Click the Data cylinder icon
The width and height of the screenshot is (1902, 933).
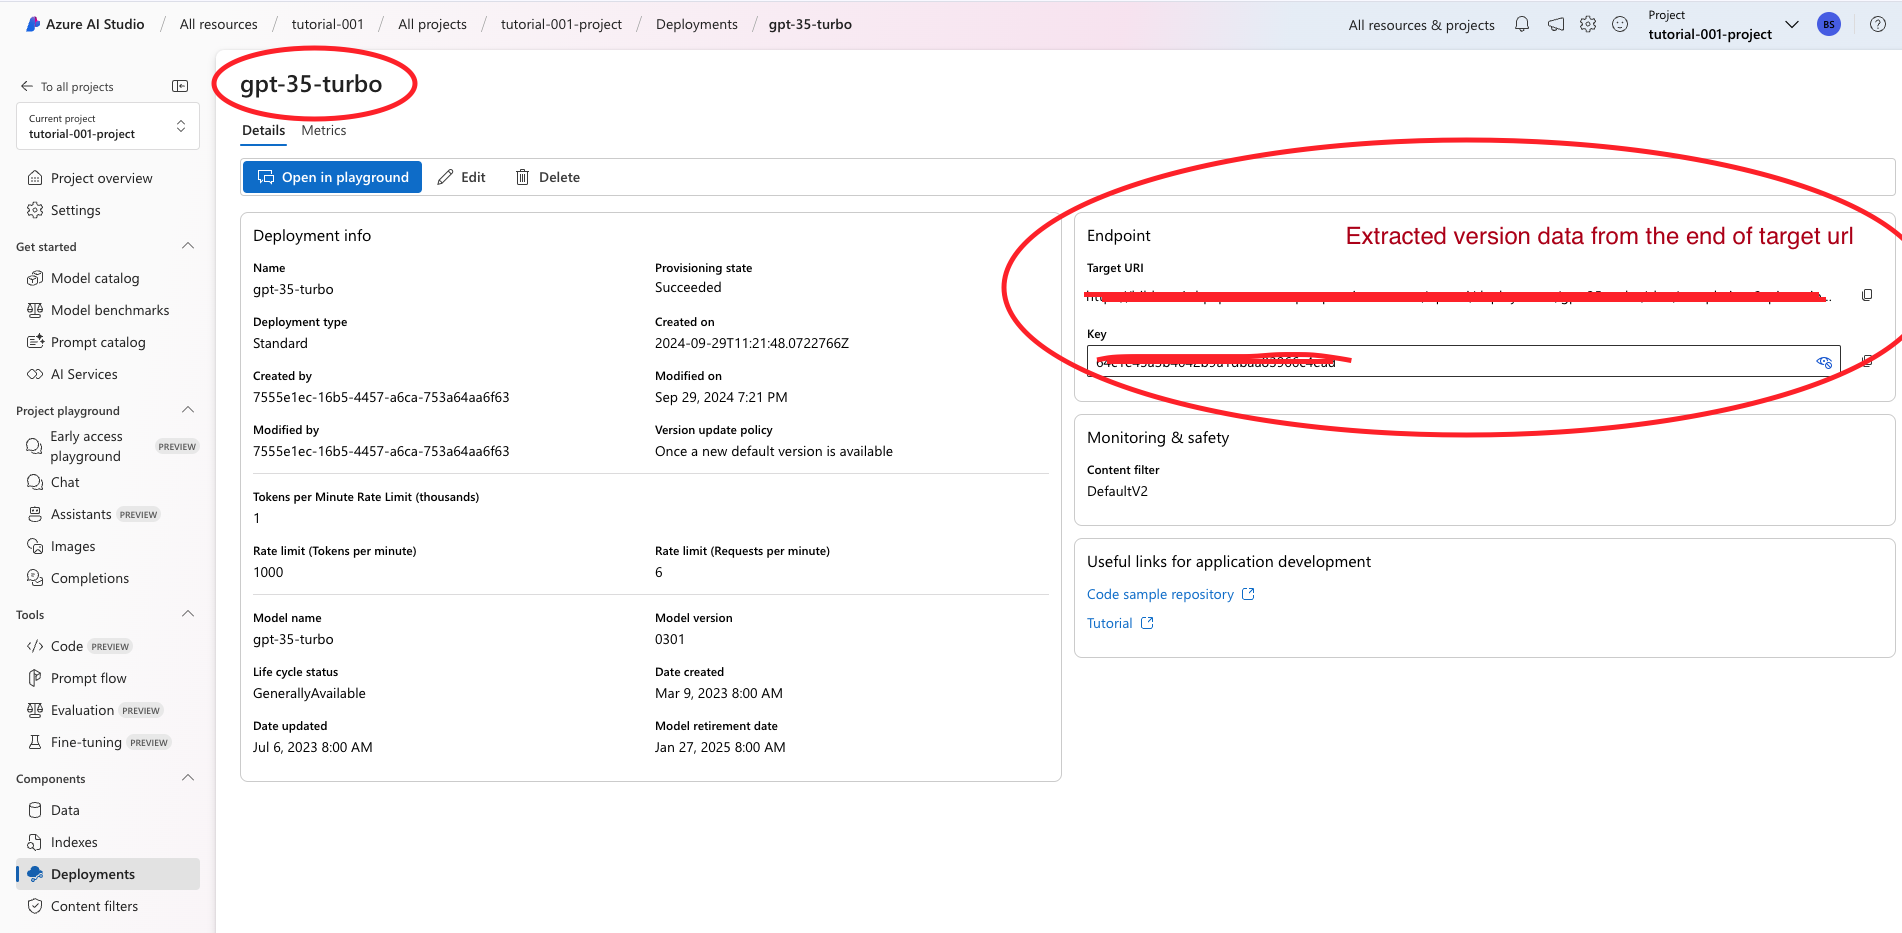[35, 810]
